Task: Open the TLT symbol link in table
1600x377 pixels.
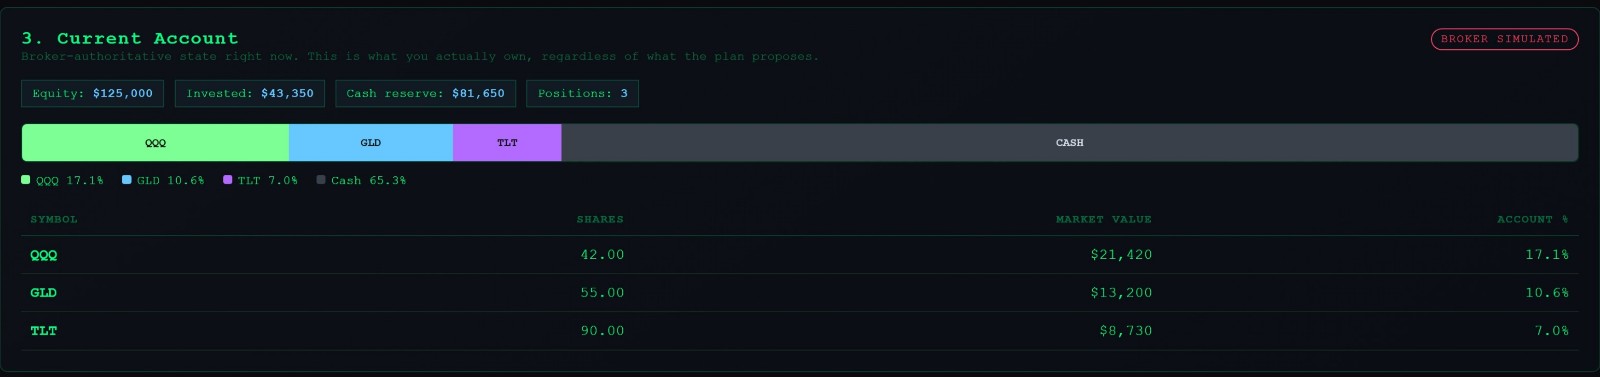Action: point(44,331)
